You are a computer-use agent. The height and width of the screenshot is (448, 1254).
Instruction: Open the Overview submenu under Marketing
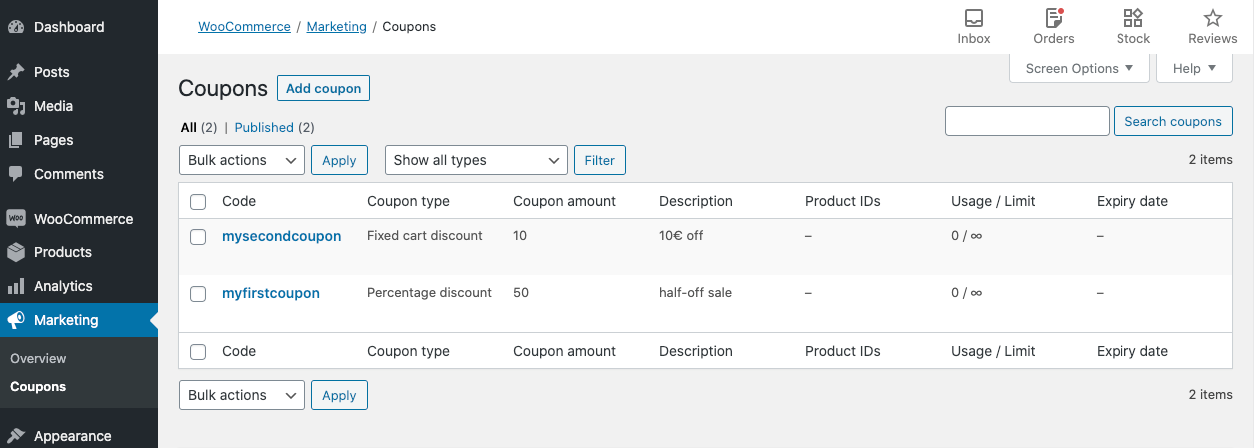pos(38,358)
